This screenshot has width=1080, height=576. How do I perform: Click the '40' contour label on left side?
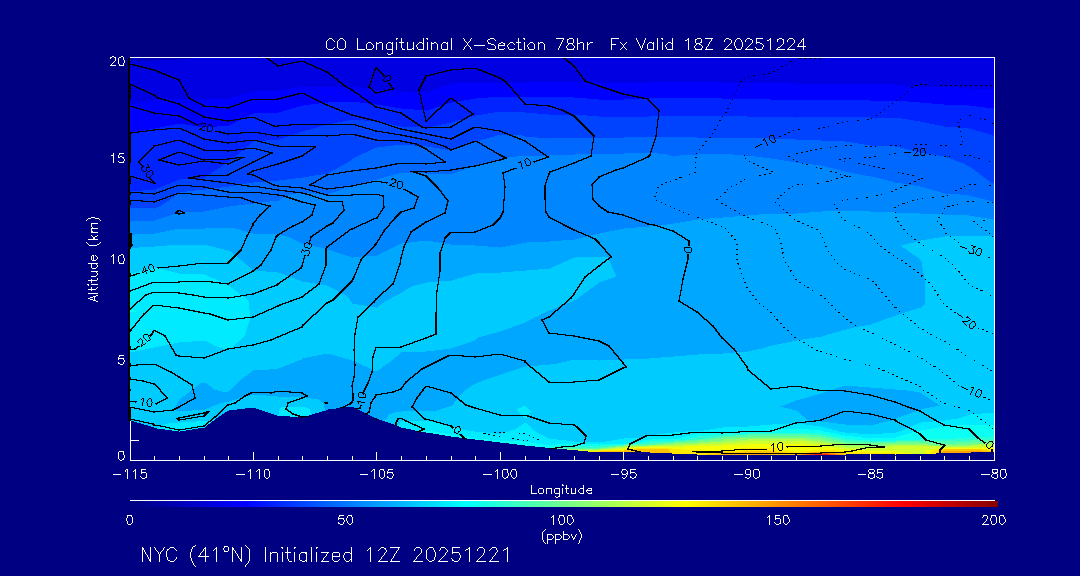148,268
